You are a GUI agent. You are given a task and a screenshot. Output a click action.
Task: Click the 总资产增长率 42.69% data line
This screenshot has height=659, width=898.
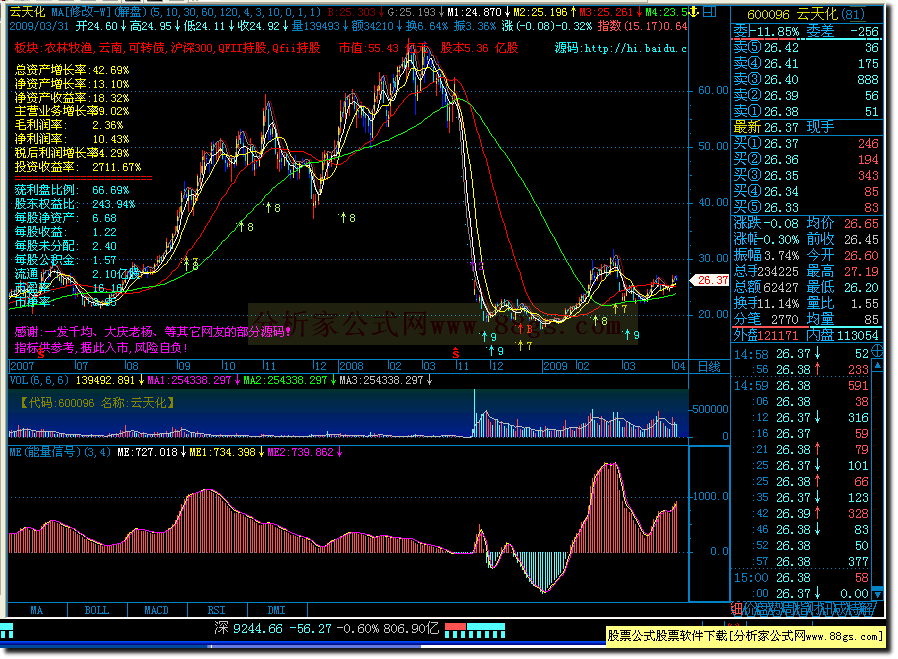[72, 70]
